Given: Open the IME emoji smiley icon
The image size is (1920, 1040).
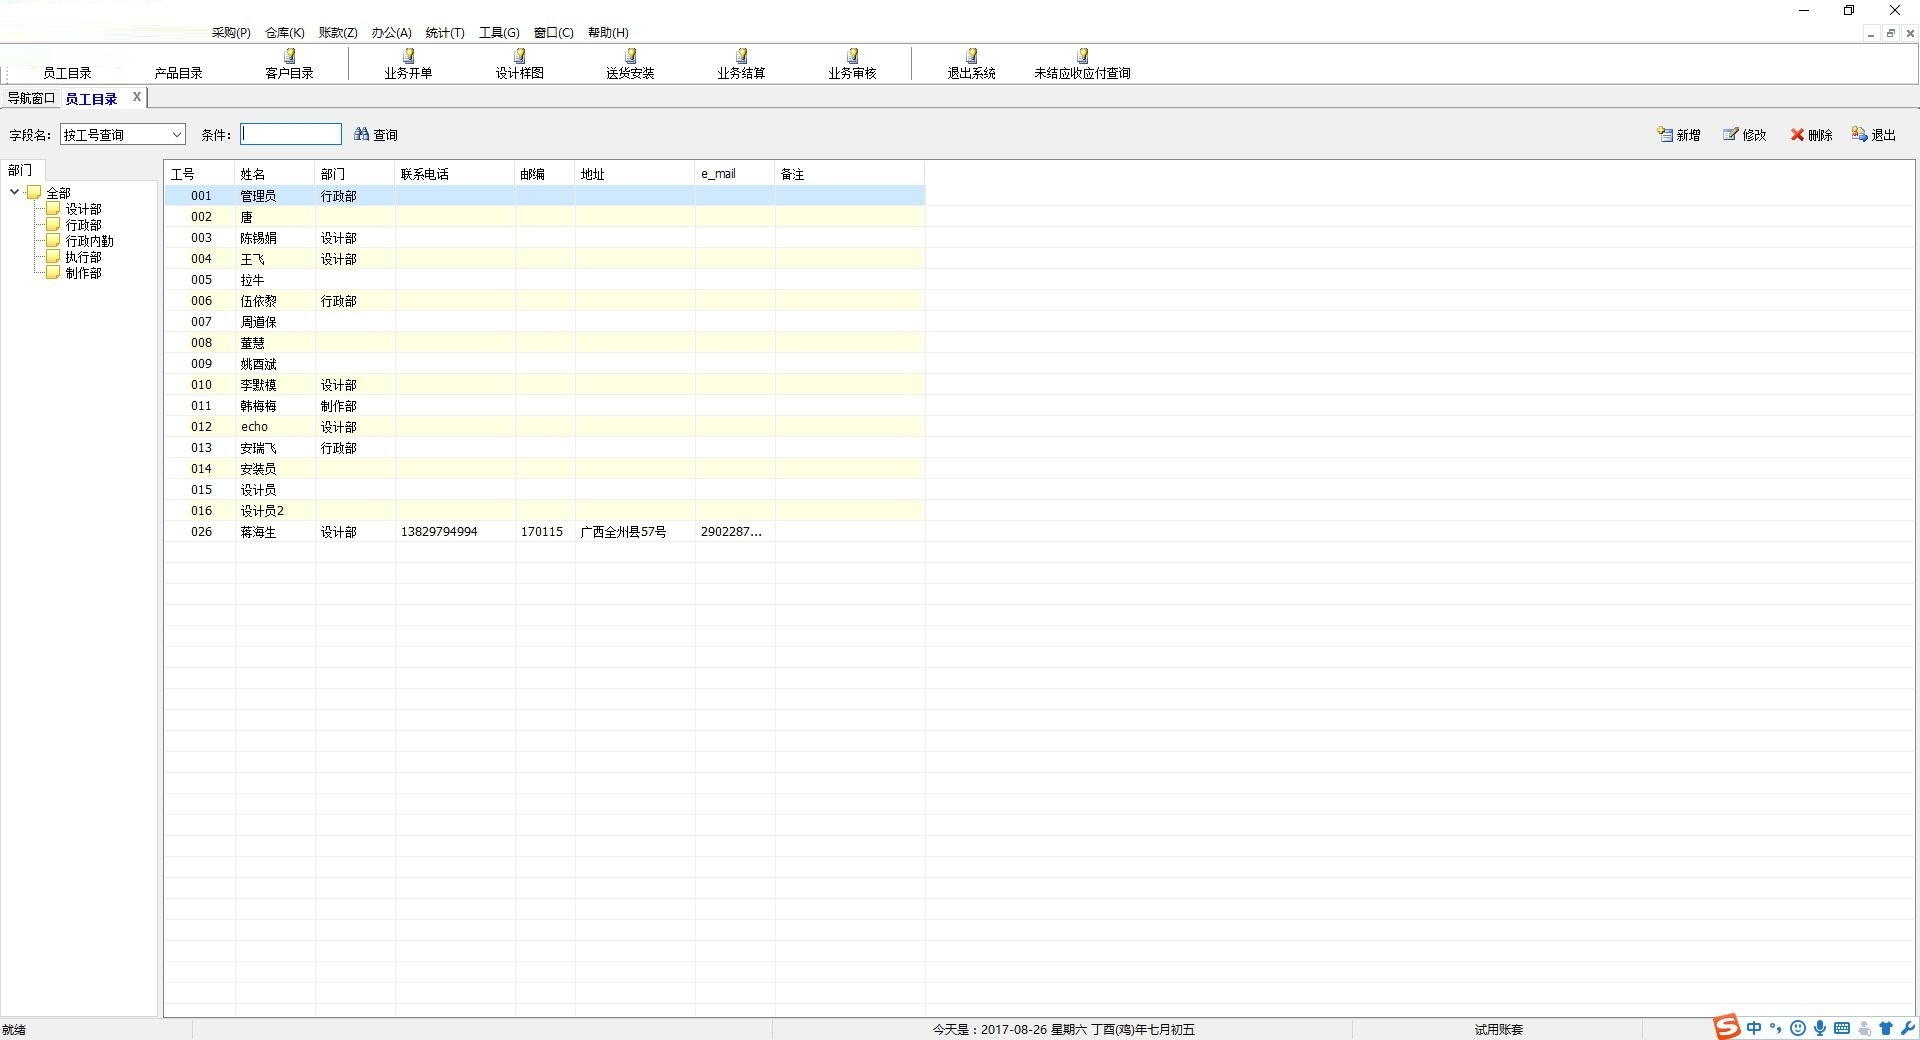Looking at the screenshot, I should coord(1798,1028).
